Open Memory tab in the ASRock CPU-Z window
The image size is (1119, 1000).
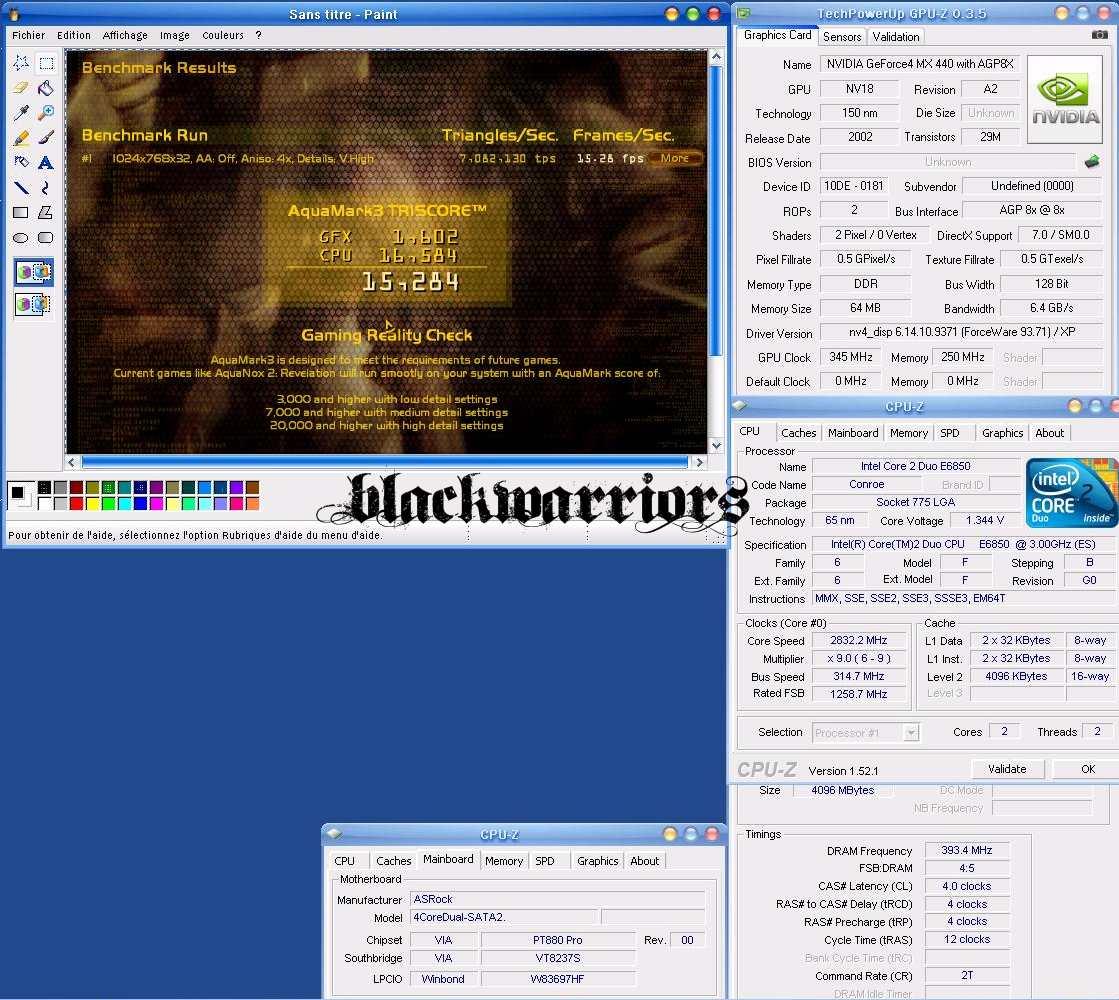click(504, 861)
